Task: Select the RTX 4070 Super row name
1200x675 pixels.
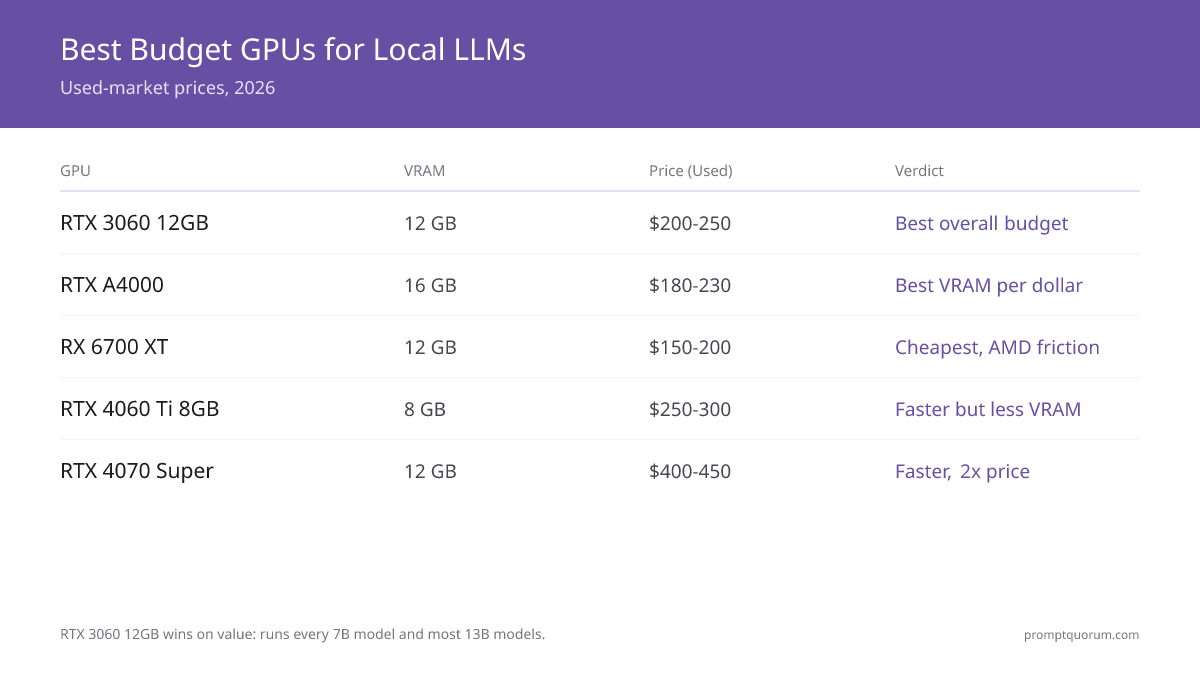Action: click(x=137, y=471)
